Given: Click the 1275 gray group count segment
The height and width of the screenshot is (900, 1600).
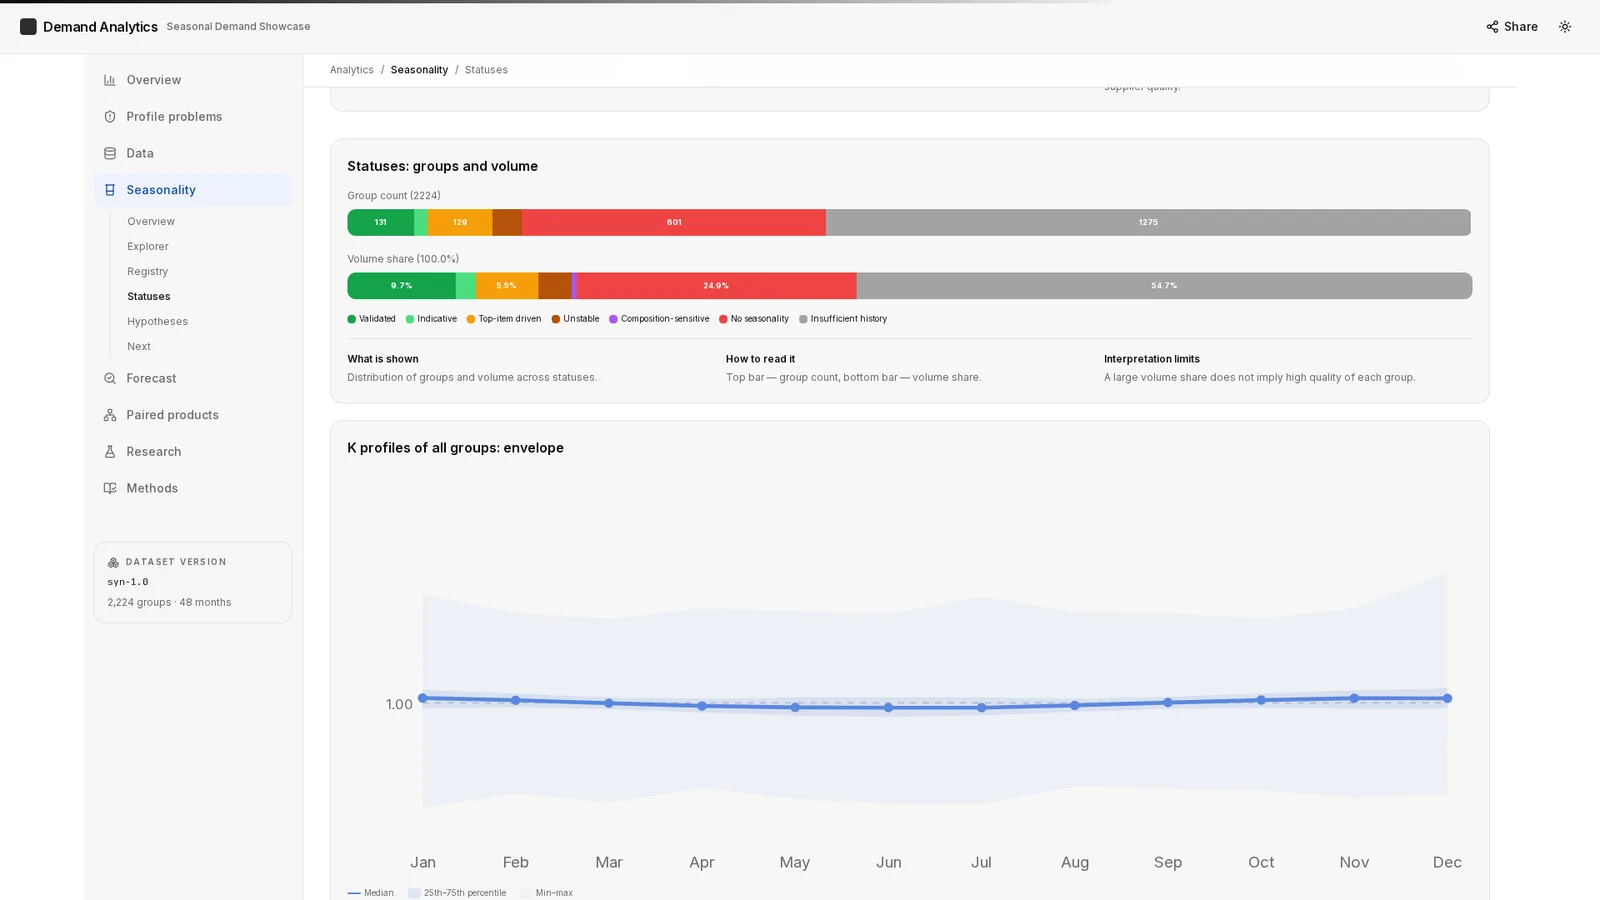Looking at the screenshot, I should tap(1148, 222).
